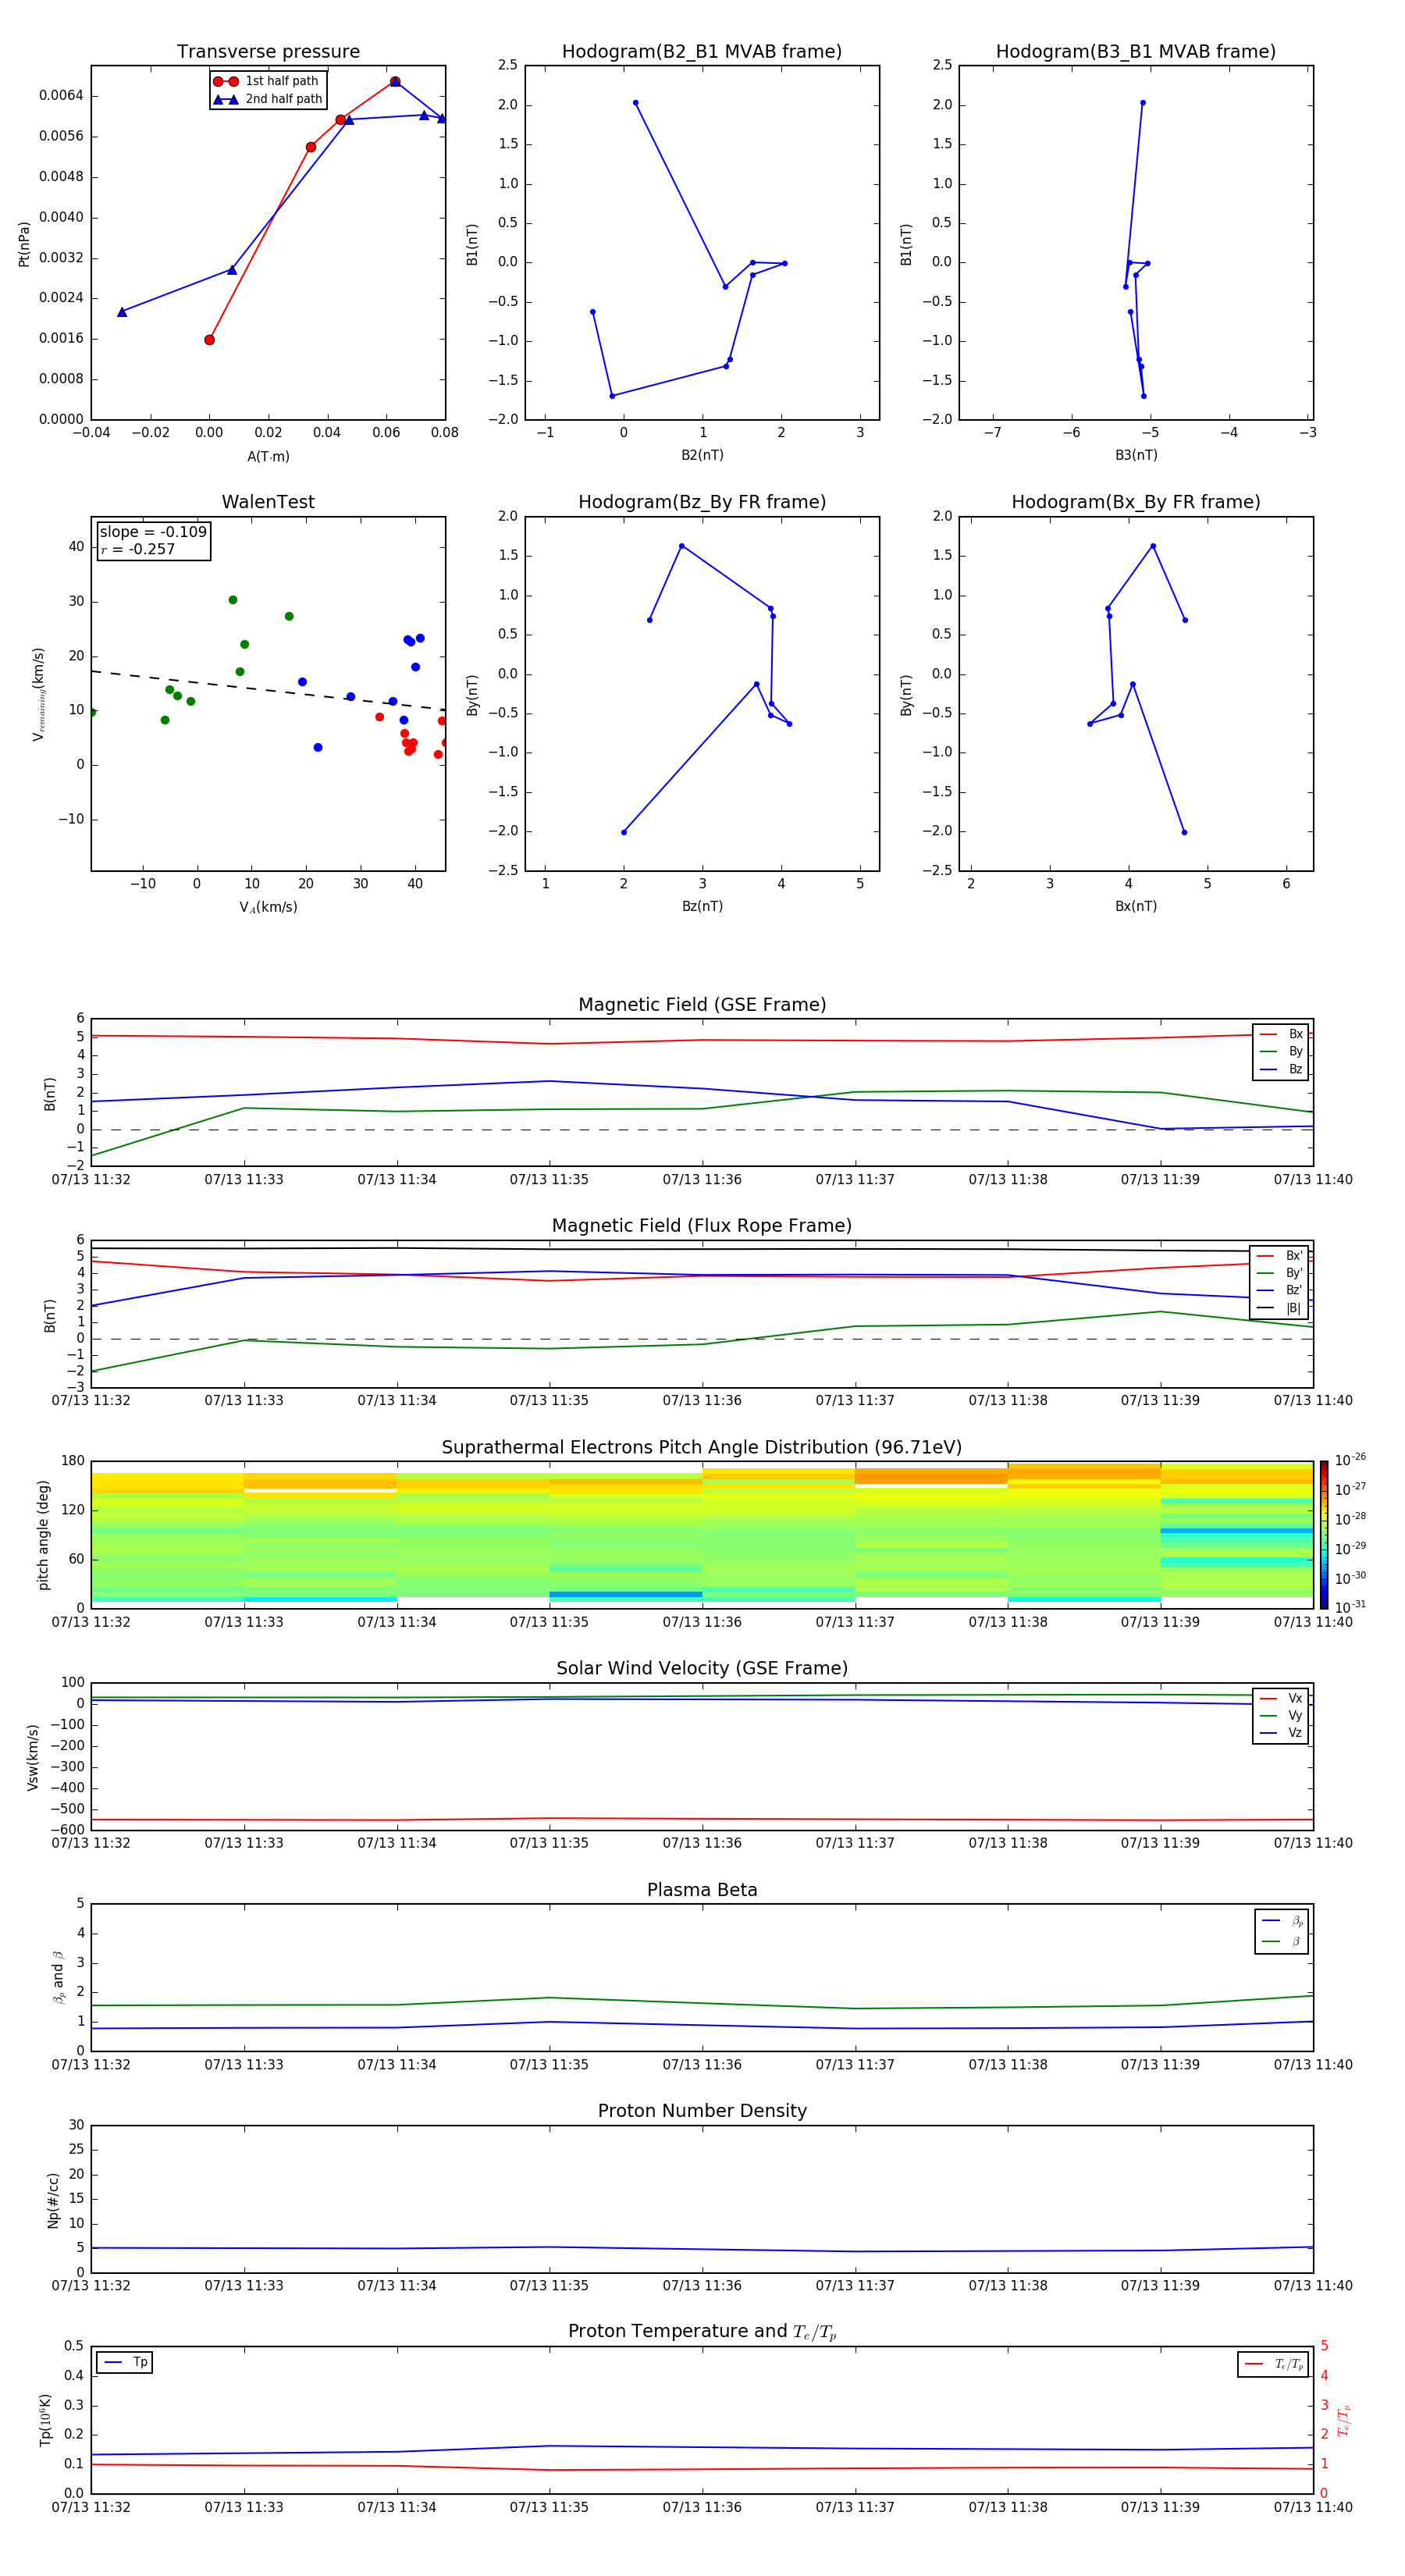Select the 10^-31 color bar label

pyautogui.click(x=1350, y=1607)
